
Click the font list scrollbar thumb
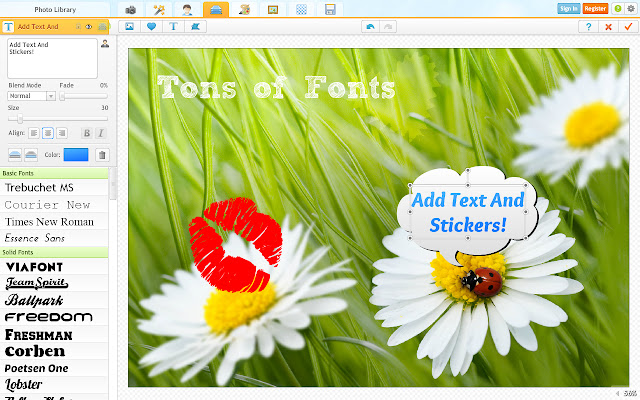click(x=113, y=184)
